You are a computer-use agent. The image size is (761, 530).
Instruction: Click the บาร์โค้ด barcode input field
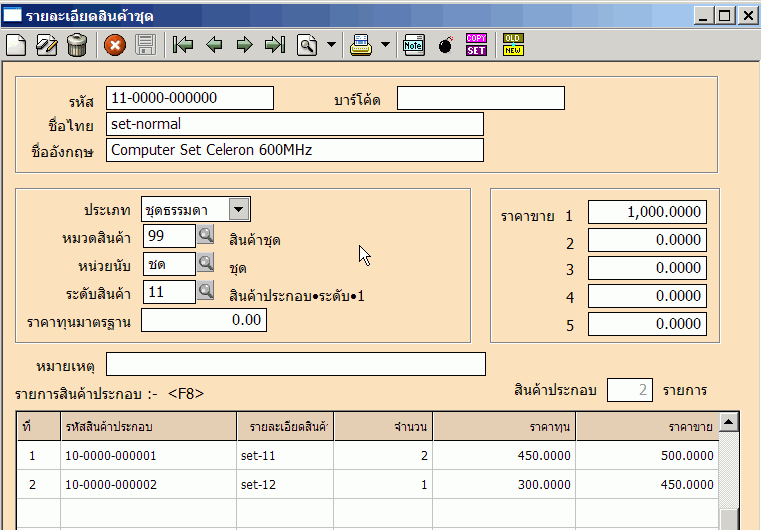(x=480, y=98)
